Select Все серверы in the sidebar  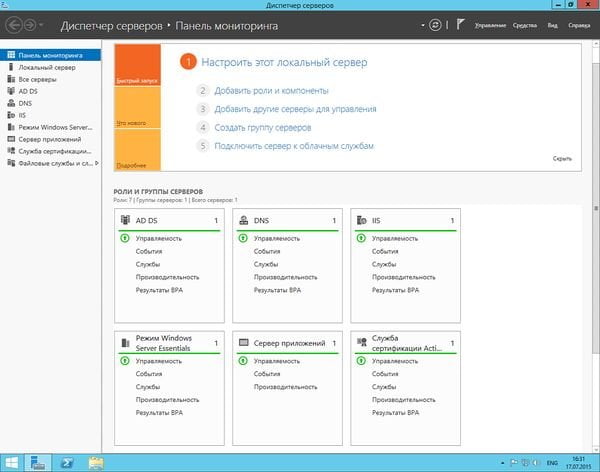pyautogui.click(x=51, y=79)
